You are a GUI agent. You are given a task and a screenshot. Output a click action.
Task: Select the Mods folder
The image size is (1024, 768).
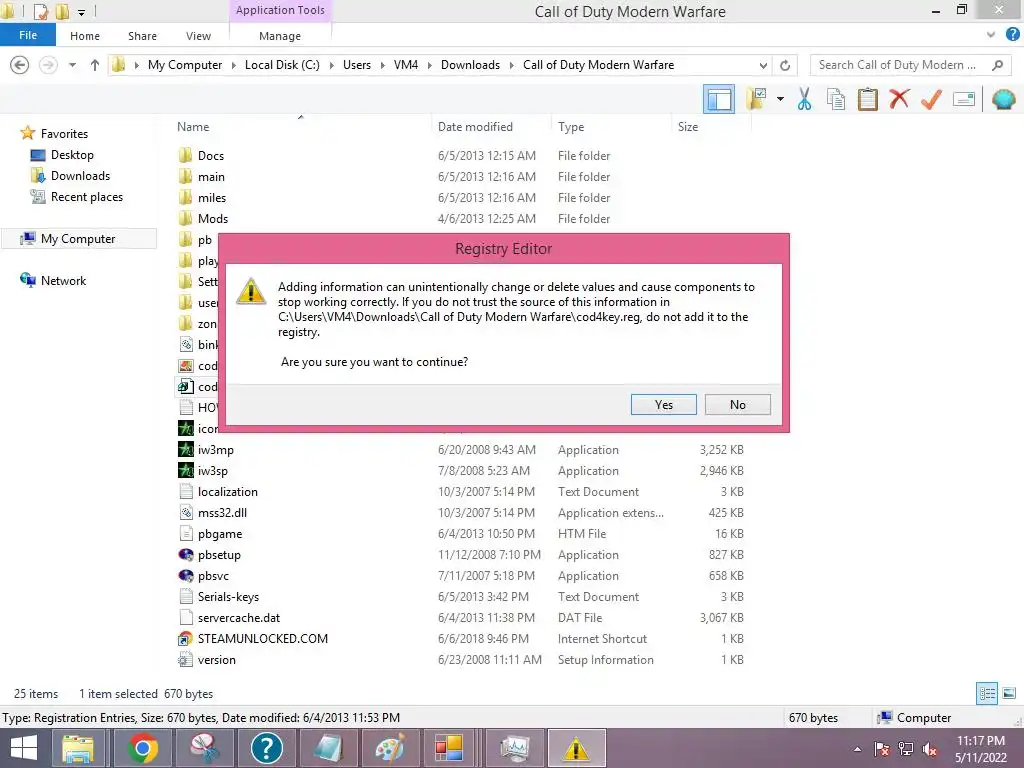coord(213,218)
